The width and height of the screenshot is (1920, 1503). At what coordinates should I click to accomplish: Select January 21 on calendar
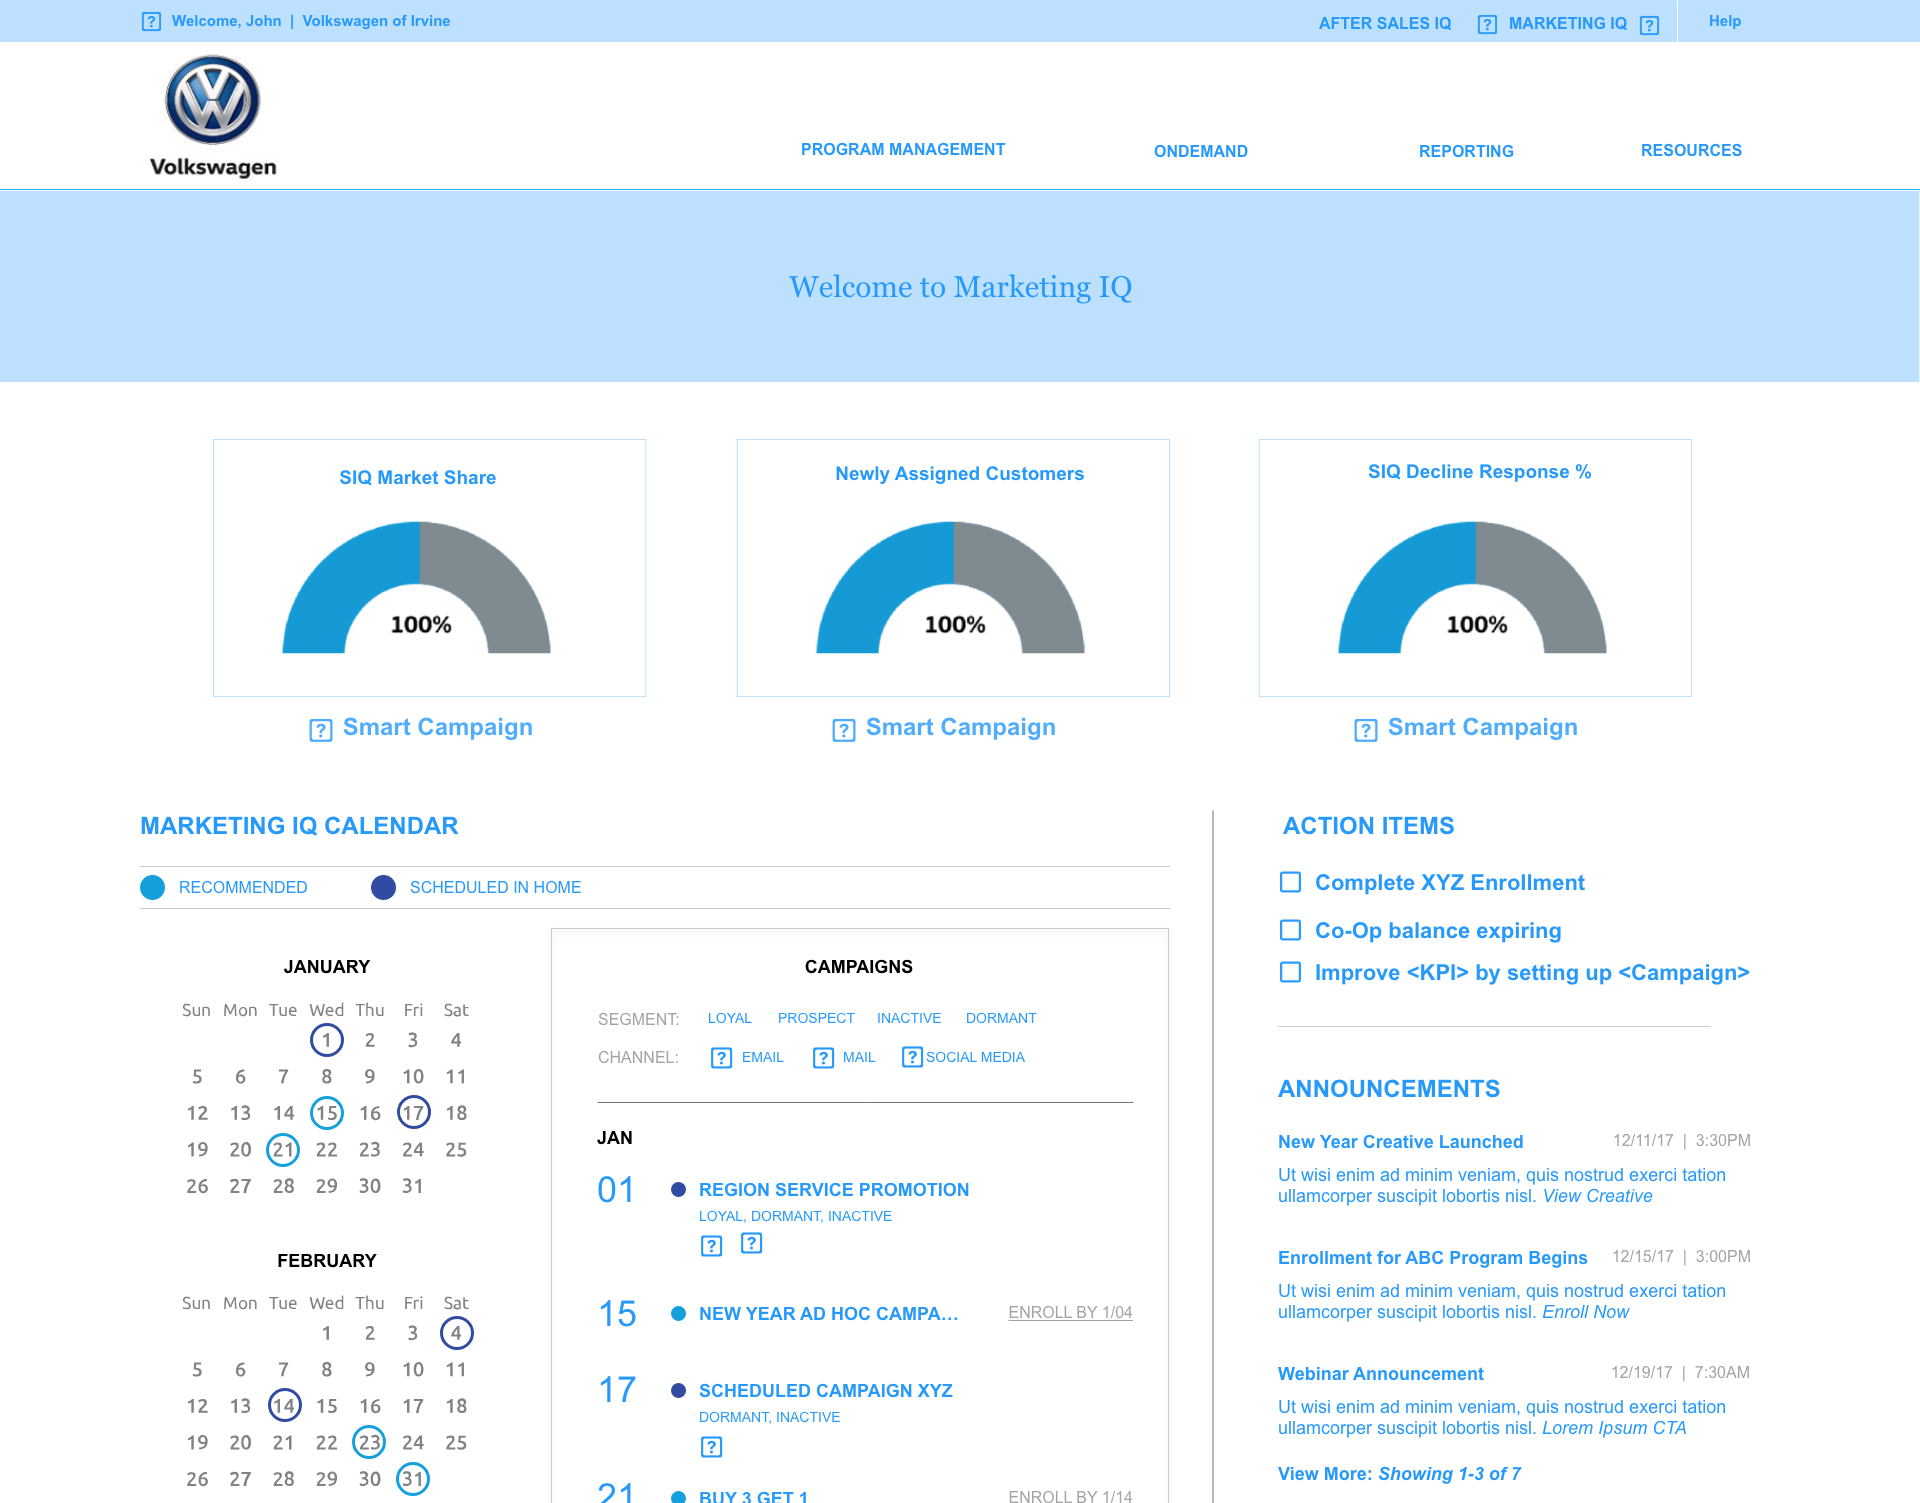[283, 1150]
